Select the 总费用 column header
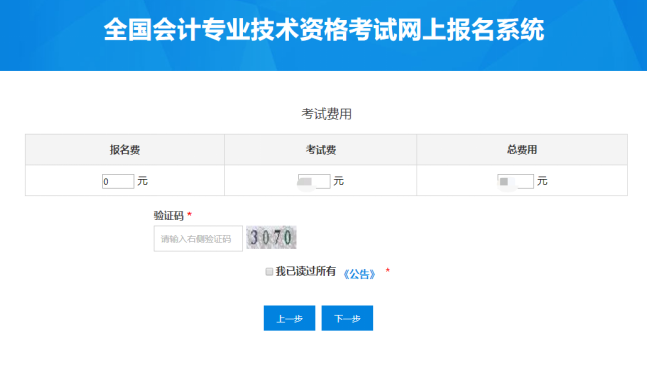The width and height of the screenshot is (647, 365). pyautogui.click(x=522, y=150)
